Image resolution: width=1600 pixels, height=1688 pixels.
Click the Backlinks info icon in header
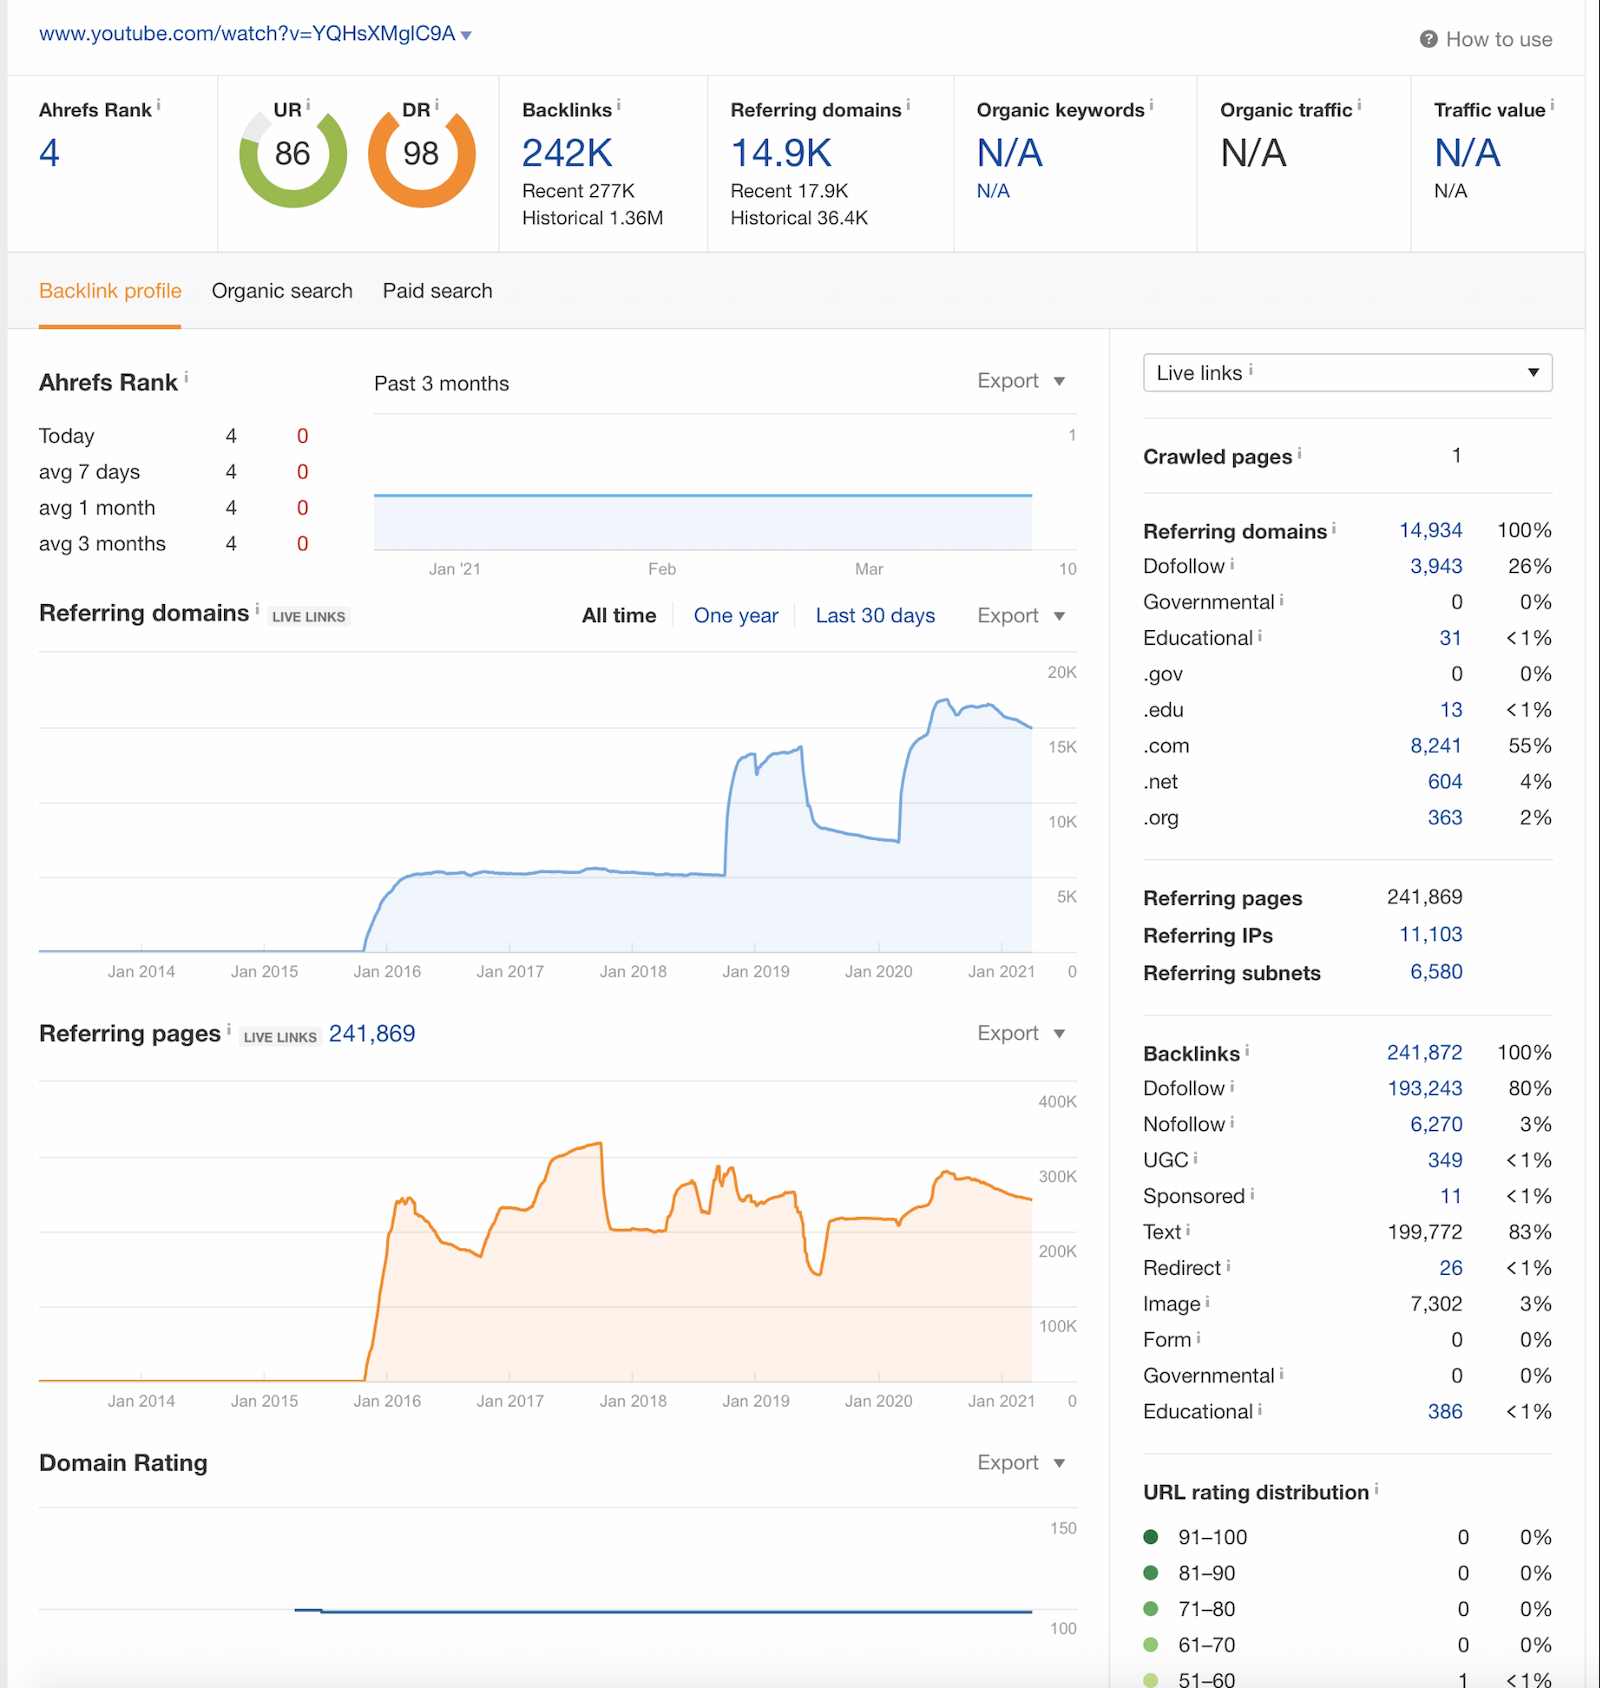[618, 105]
